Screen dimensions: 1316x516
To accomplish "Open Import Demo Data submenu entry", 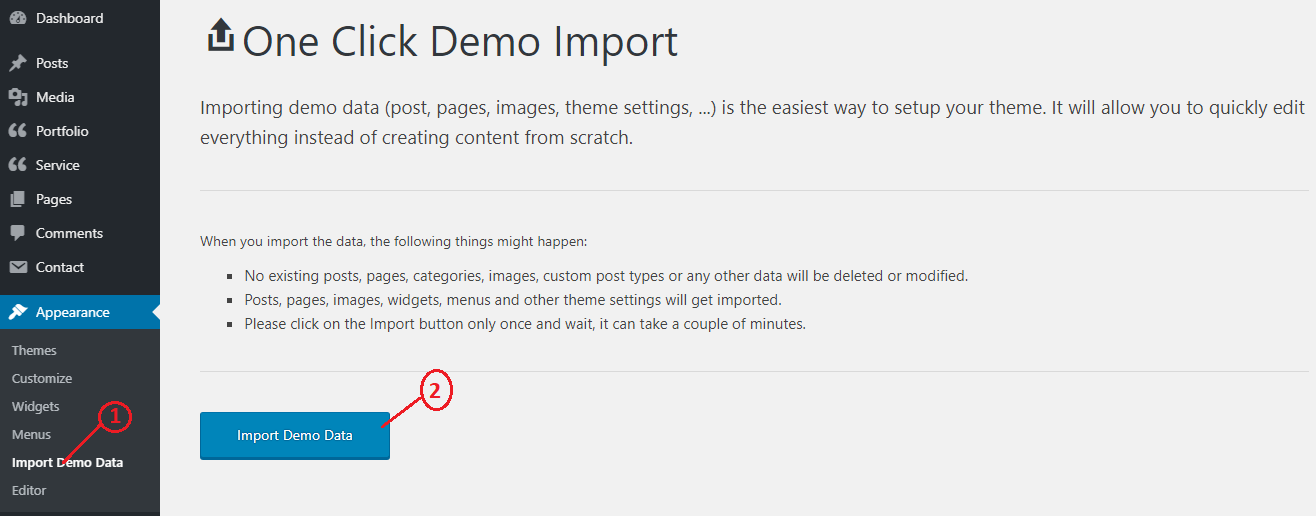I will [x=67, y=462].
